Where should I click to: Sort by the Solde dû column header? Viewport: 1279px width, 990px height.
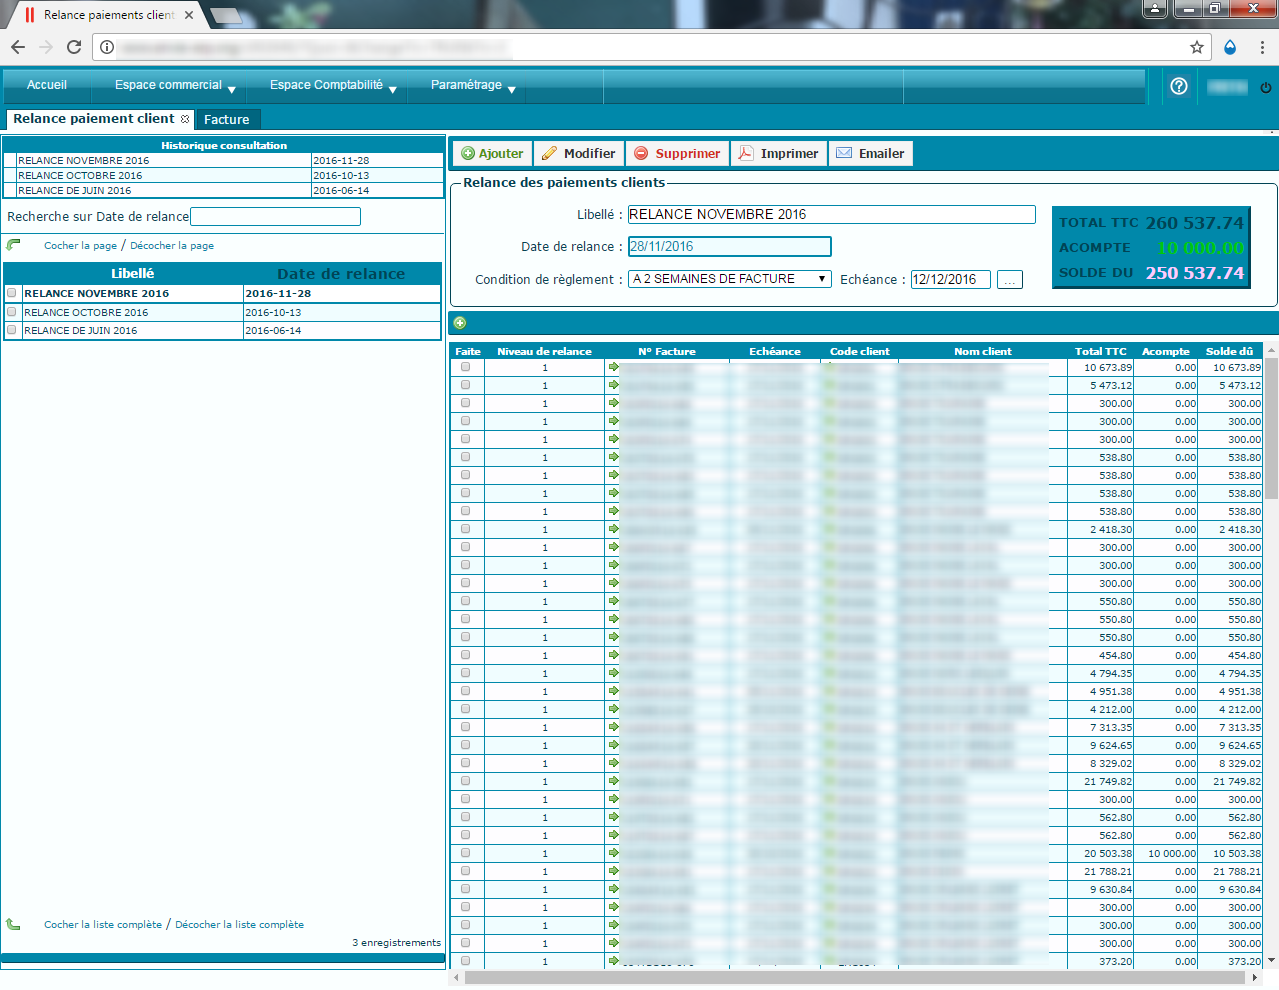(x=1229, y=352)
